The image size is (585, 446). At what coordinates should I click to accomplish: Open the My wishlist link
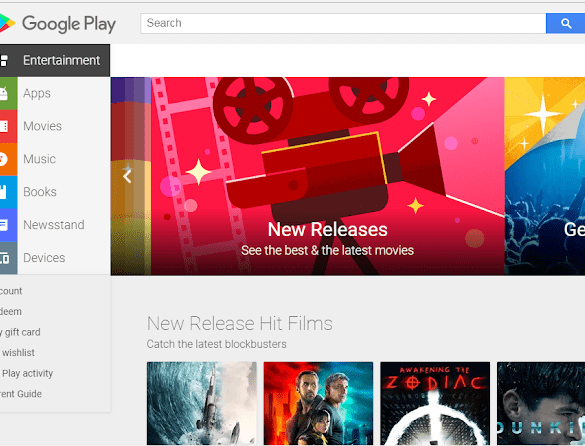pyautogui.click(x=17, y=352)
